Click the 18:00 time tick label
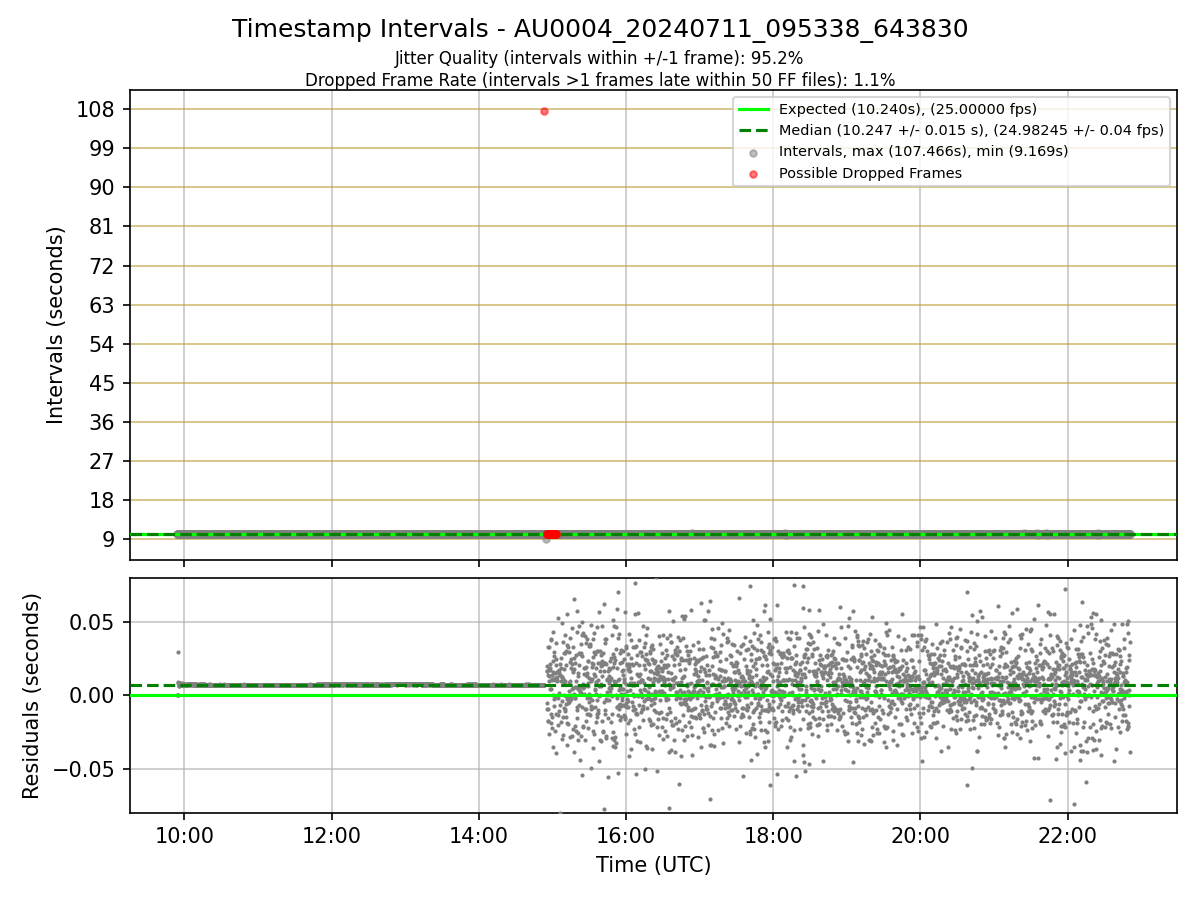The image size is (1200, 900). point(773,836)
